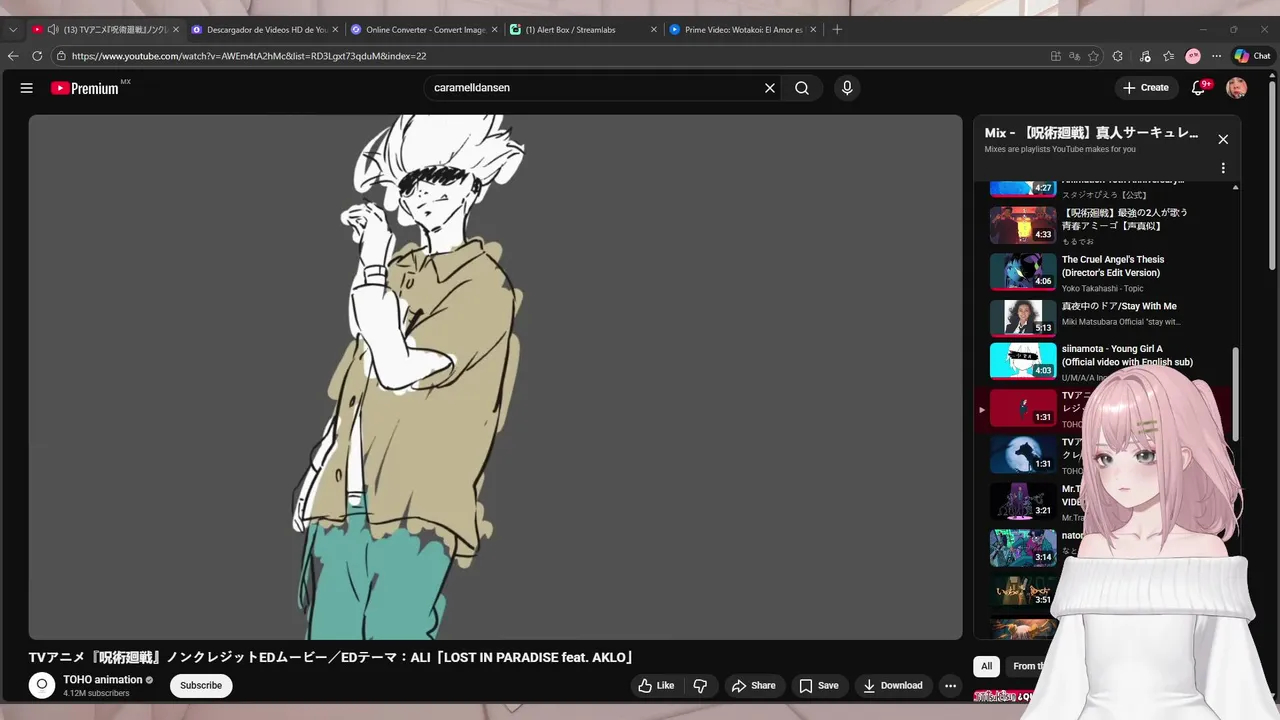The image size is (1280, 720).
Task: Click the video player area
Action: click(495, 377)
